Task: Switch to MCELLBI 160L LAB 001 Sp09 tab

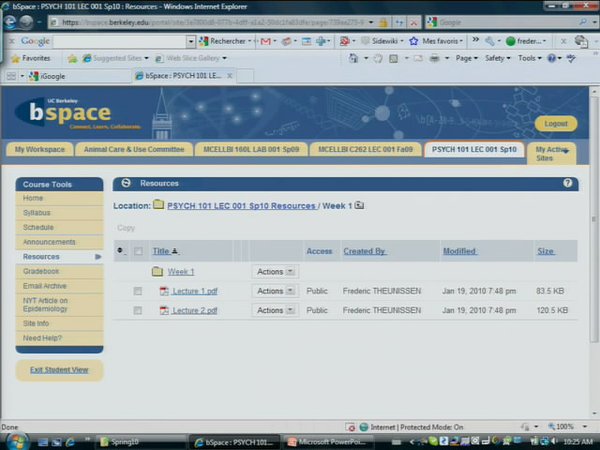Action: pos(251,149)
